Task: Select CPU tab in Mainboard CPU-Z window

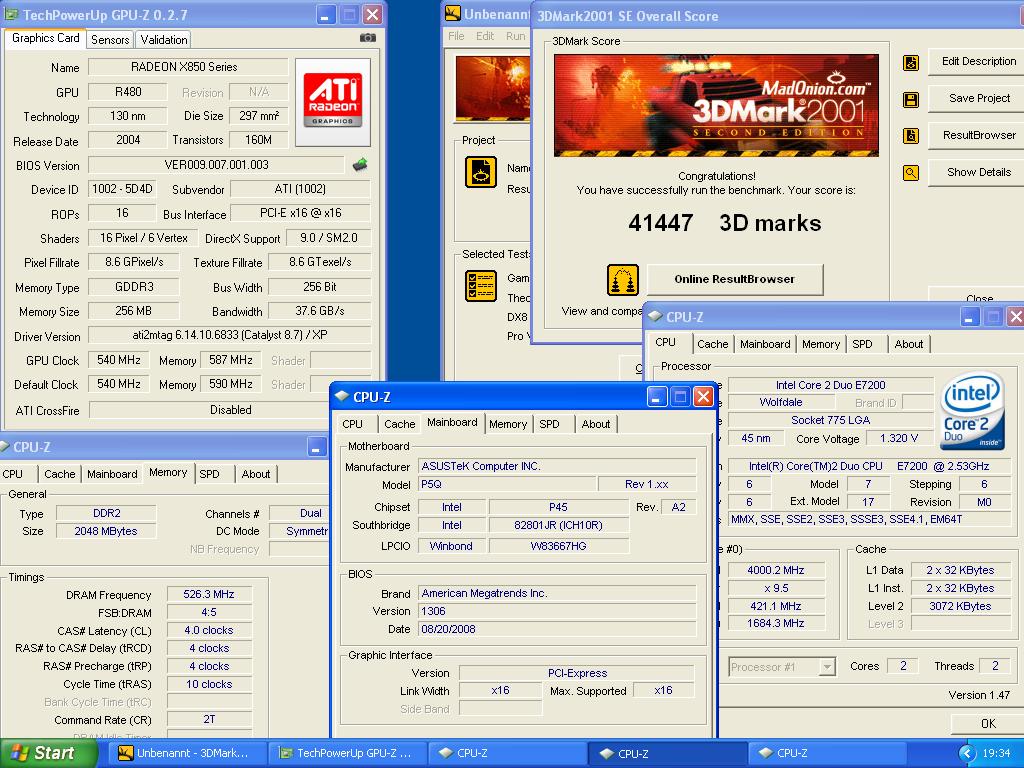Action: [x=353, y=424]
